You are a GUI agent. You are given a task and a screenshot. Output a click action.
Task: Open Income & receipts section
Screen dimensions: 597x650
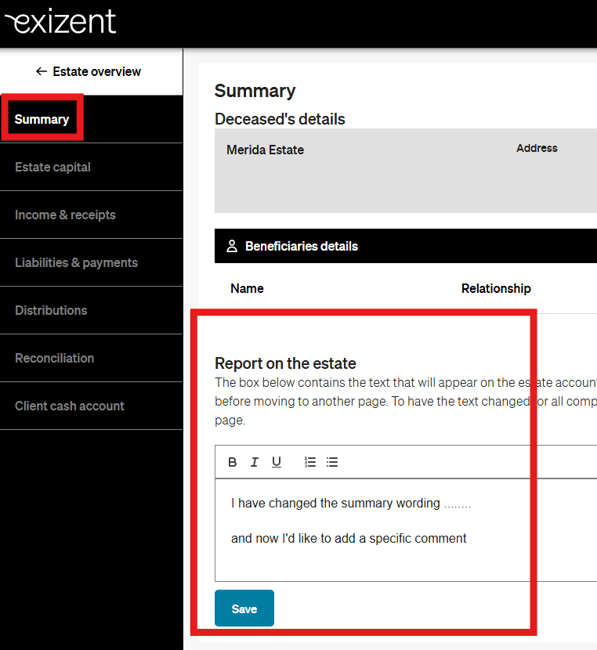click(65, 215)
